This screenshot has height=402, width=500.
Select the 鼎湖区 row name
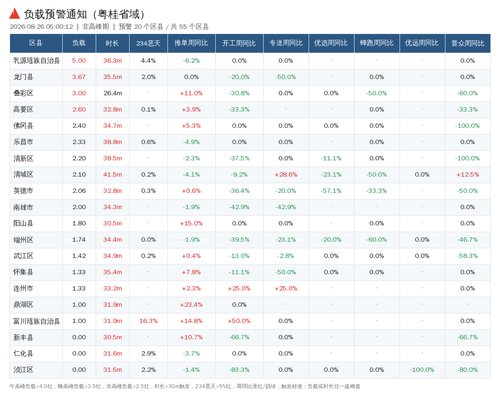pyautogui.click(x=23, y=305)
